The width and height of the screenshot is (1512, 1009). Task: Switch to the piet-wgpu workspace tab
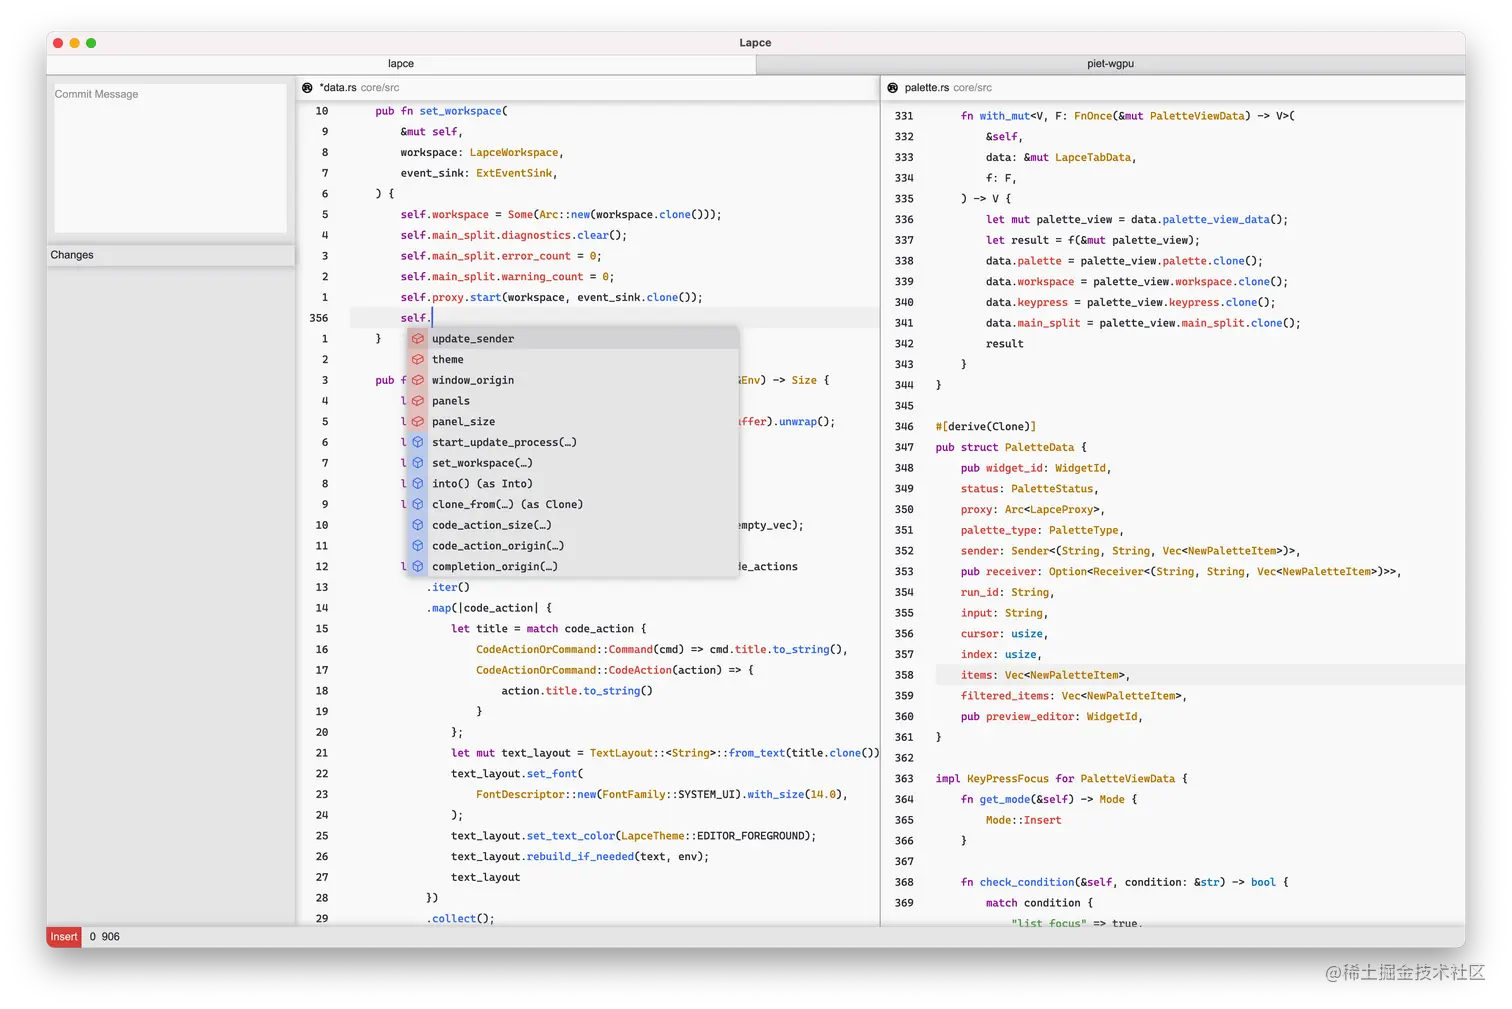tap(1110, 64)
